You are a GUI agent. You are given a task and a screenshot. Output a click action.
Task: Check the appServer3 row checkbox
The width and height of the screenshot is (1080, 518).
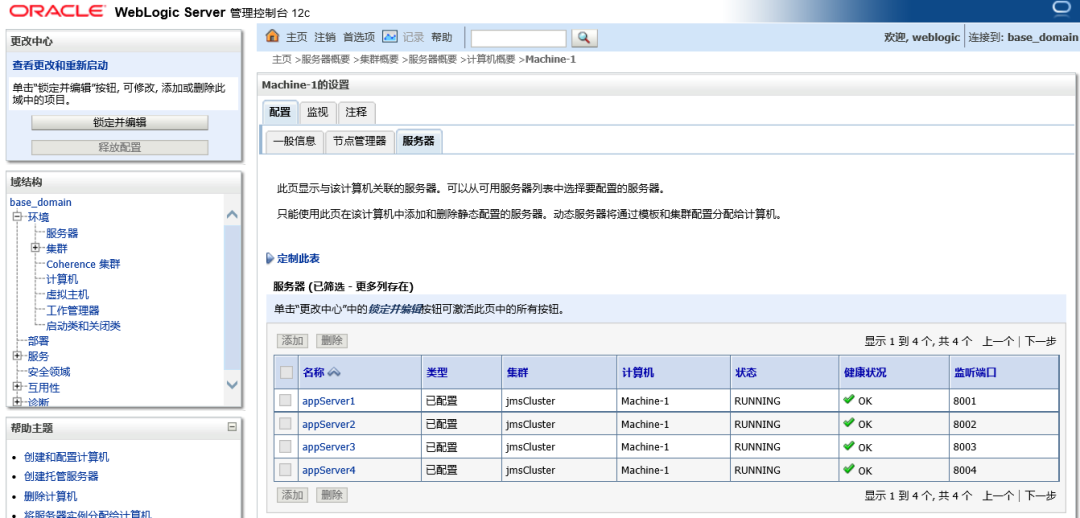[x=284, y=447]
